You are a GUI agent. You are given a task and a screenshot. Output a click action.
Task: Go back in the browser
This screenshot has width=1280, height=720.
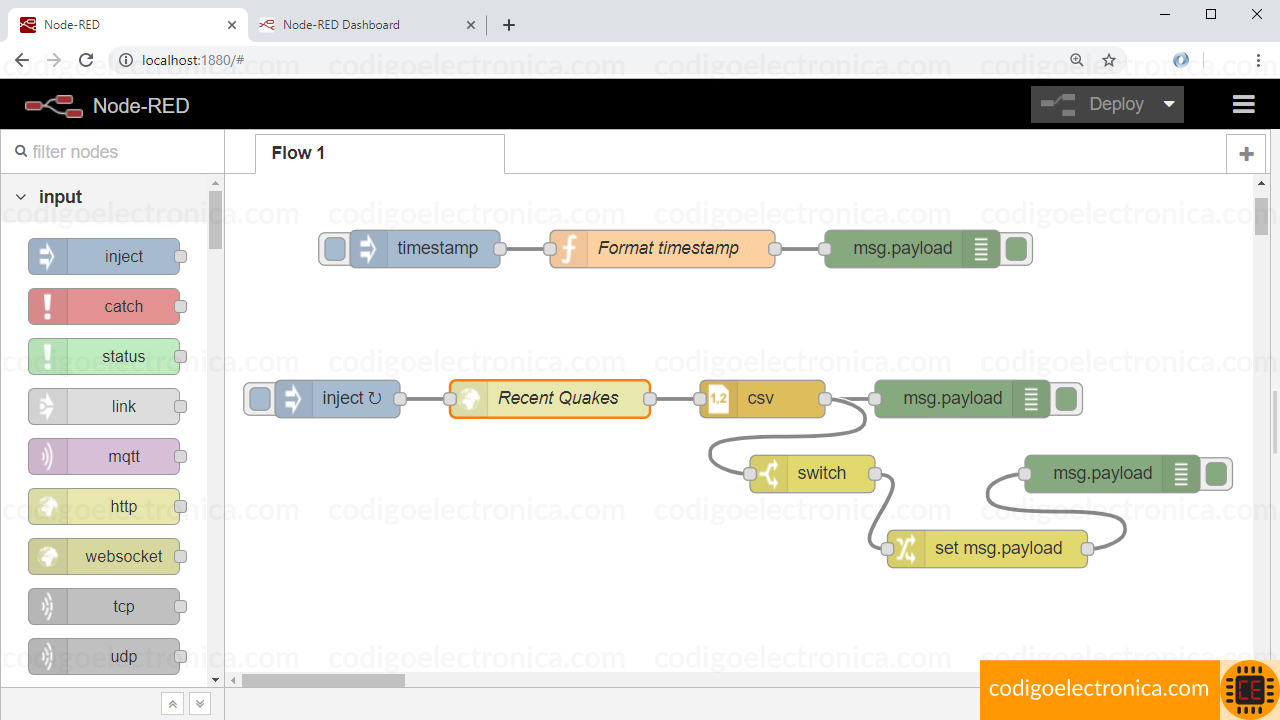point(22,60)
